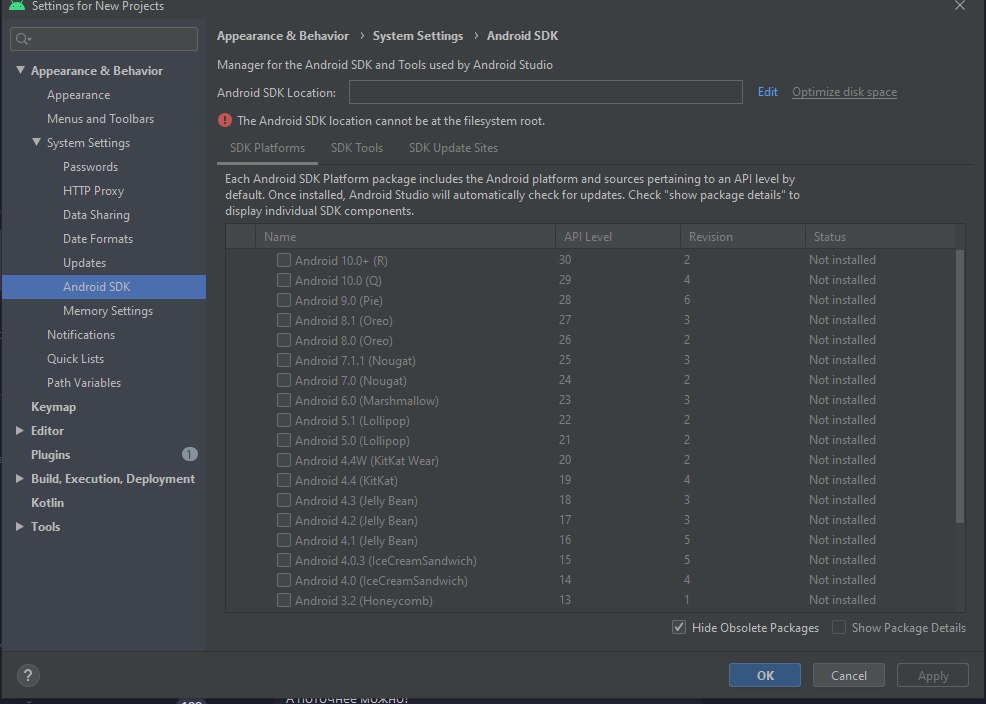
Task: Click the Android SDK Location field
Action: [546, 92]
